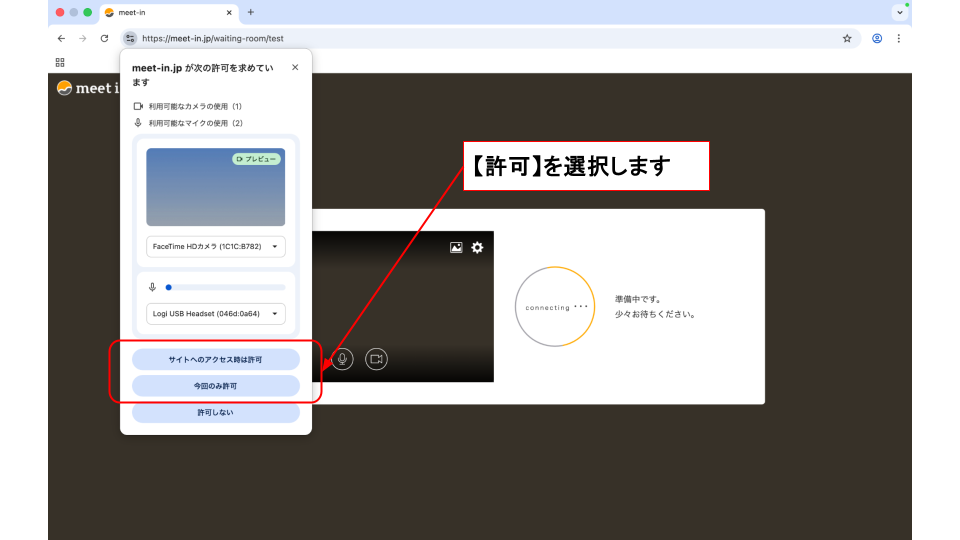Expand the Logi USB Headset dropdown
Screen dimensions: 960x540
tap(216, 314)
